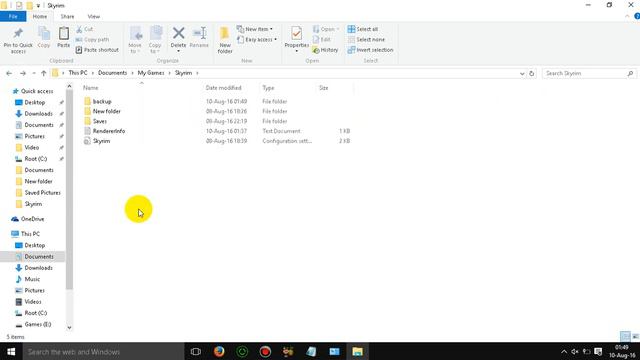Show hidden tray icons chevron

pyautogui.click(x=564, y=351)
